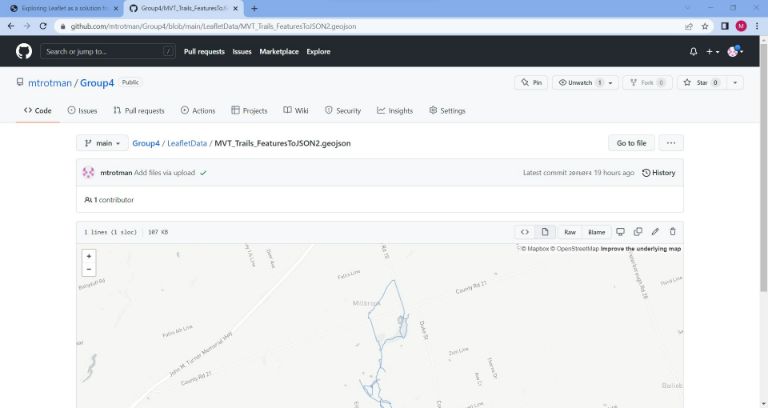The width and height of the screenshot is (768, 408).
Task: Switch to rendered file view toggle
Action: (545, 232)
